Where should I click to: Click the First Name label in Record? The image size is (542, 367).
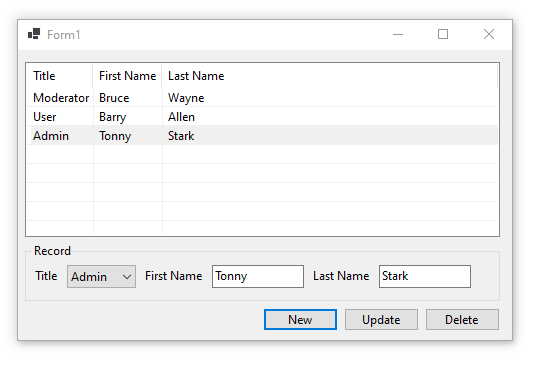tap(174, 276)
